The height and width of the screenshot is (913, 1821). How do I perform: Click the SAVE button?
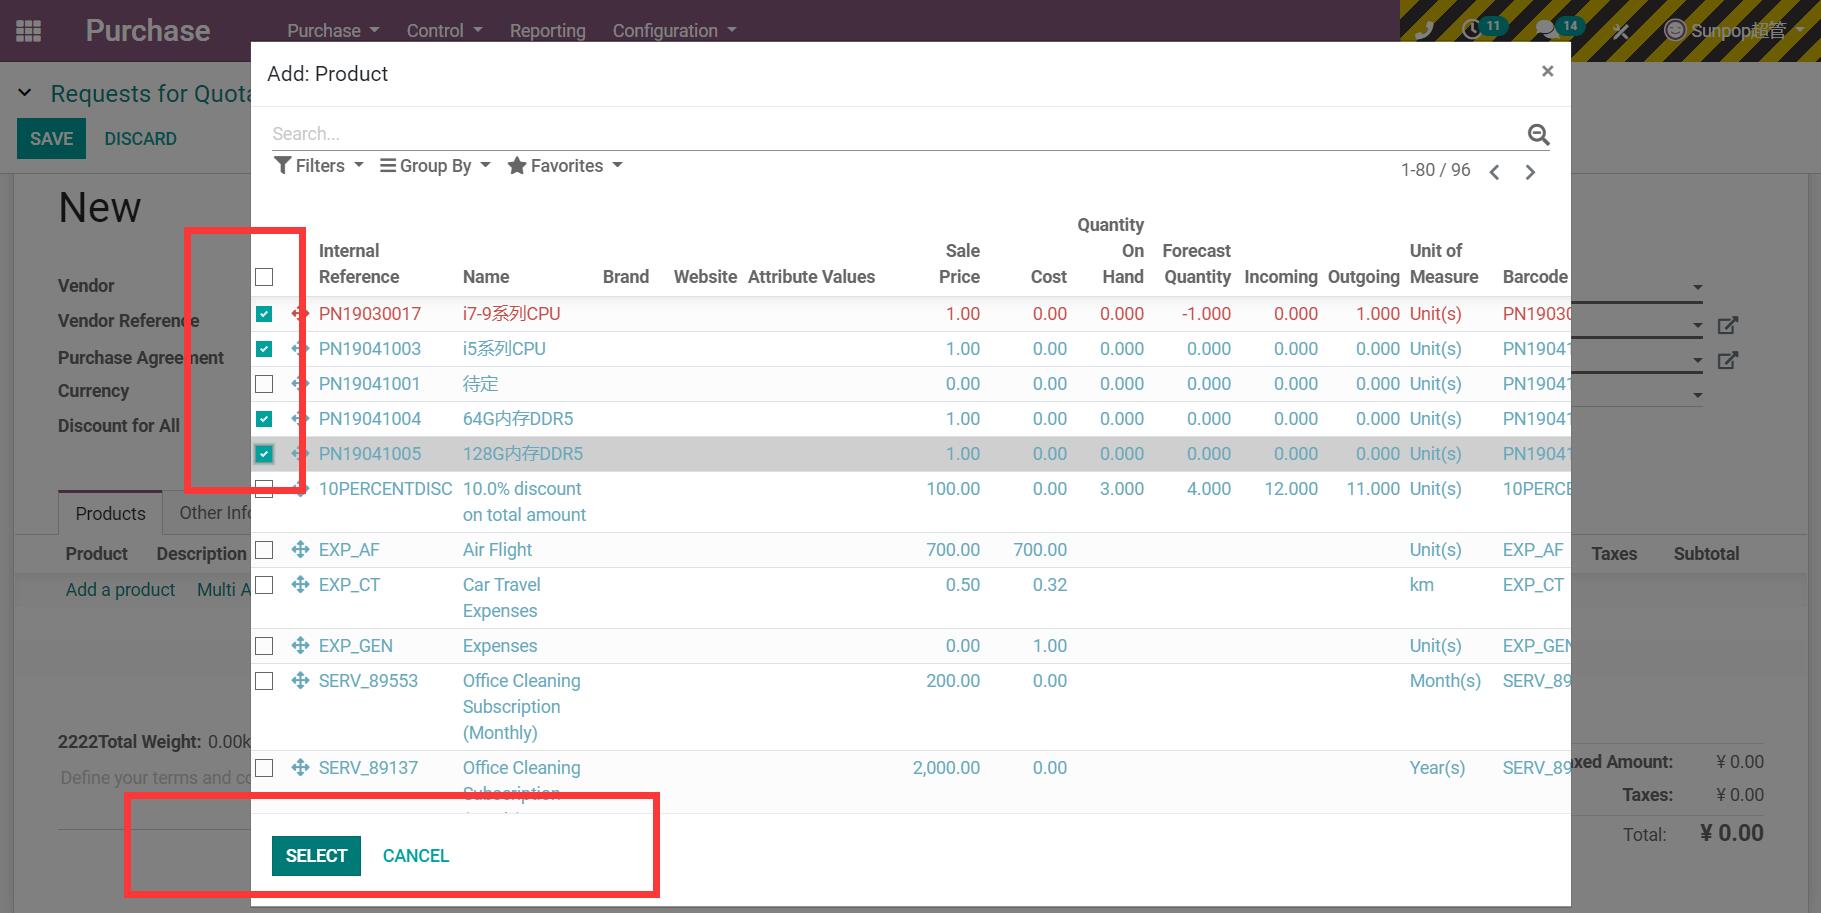pos(51,139)
